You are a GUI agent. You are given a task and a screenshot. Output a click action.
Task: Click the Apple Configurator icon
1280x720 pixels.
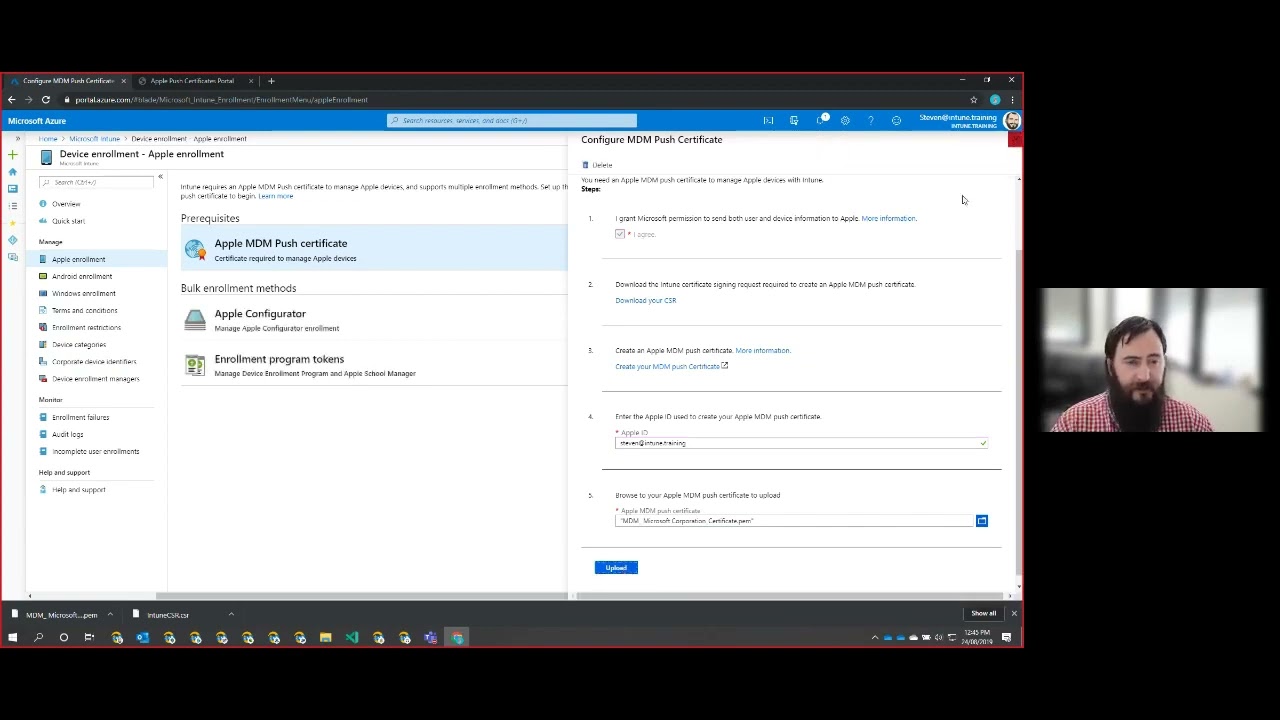coord(195,320)
